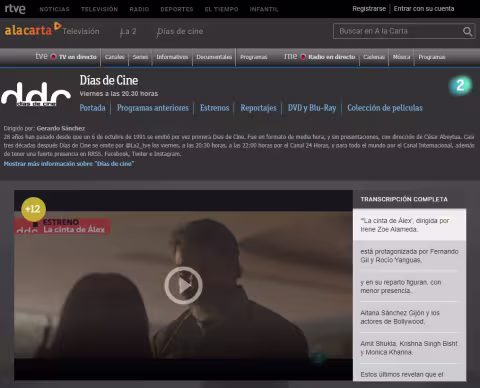Open Radio en directo
480x388 pixels.
pos(332,57)
